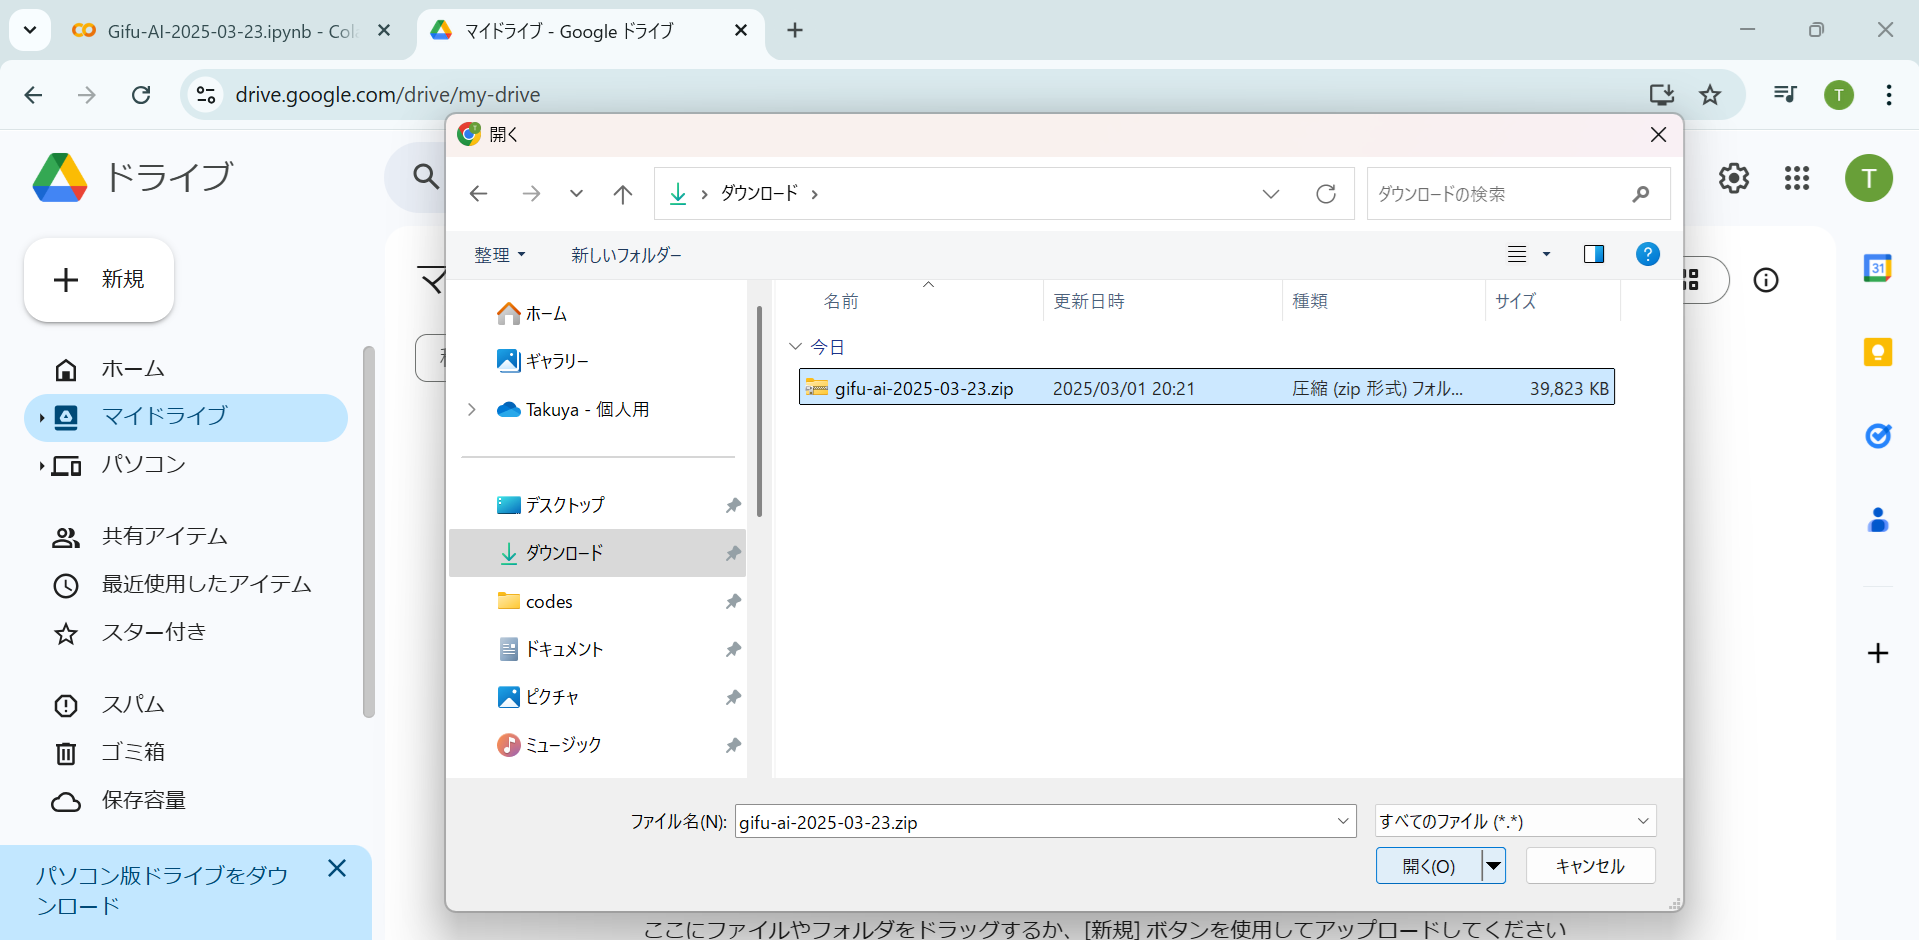Open Google Tasks side panel

click(1878, 436)
